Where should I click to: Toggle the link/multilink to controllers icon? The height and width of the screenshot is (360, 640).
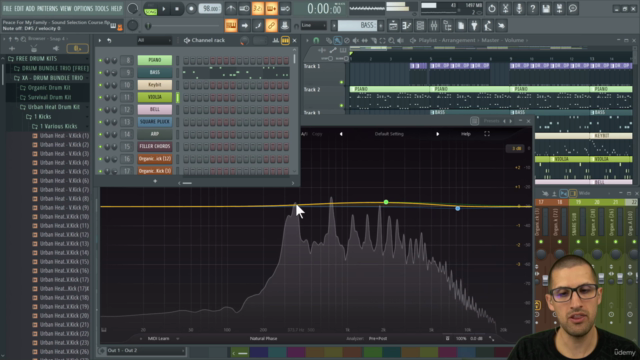tap(271, 26)
